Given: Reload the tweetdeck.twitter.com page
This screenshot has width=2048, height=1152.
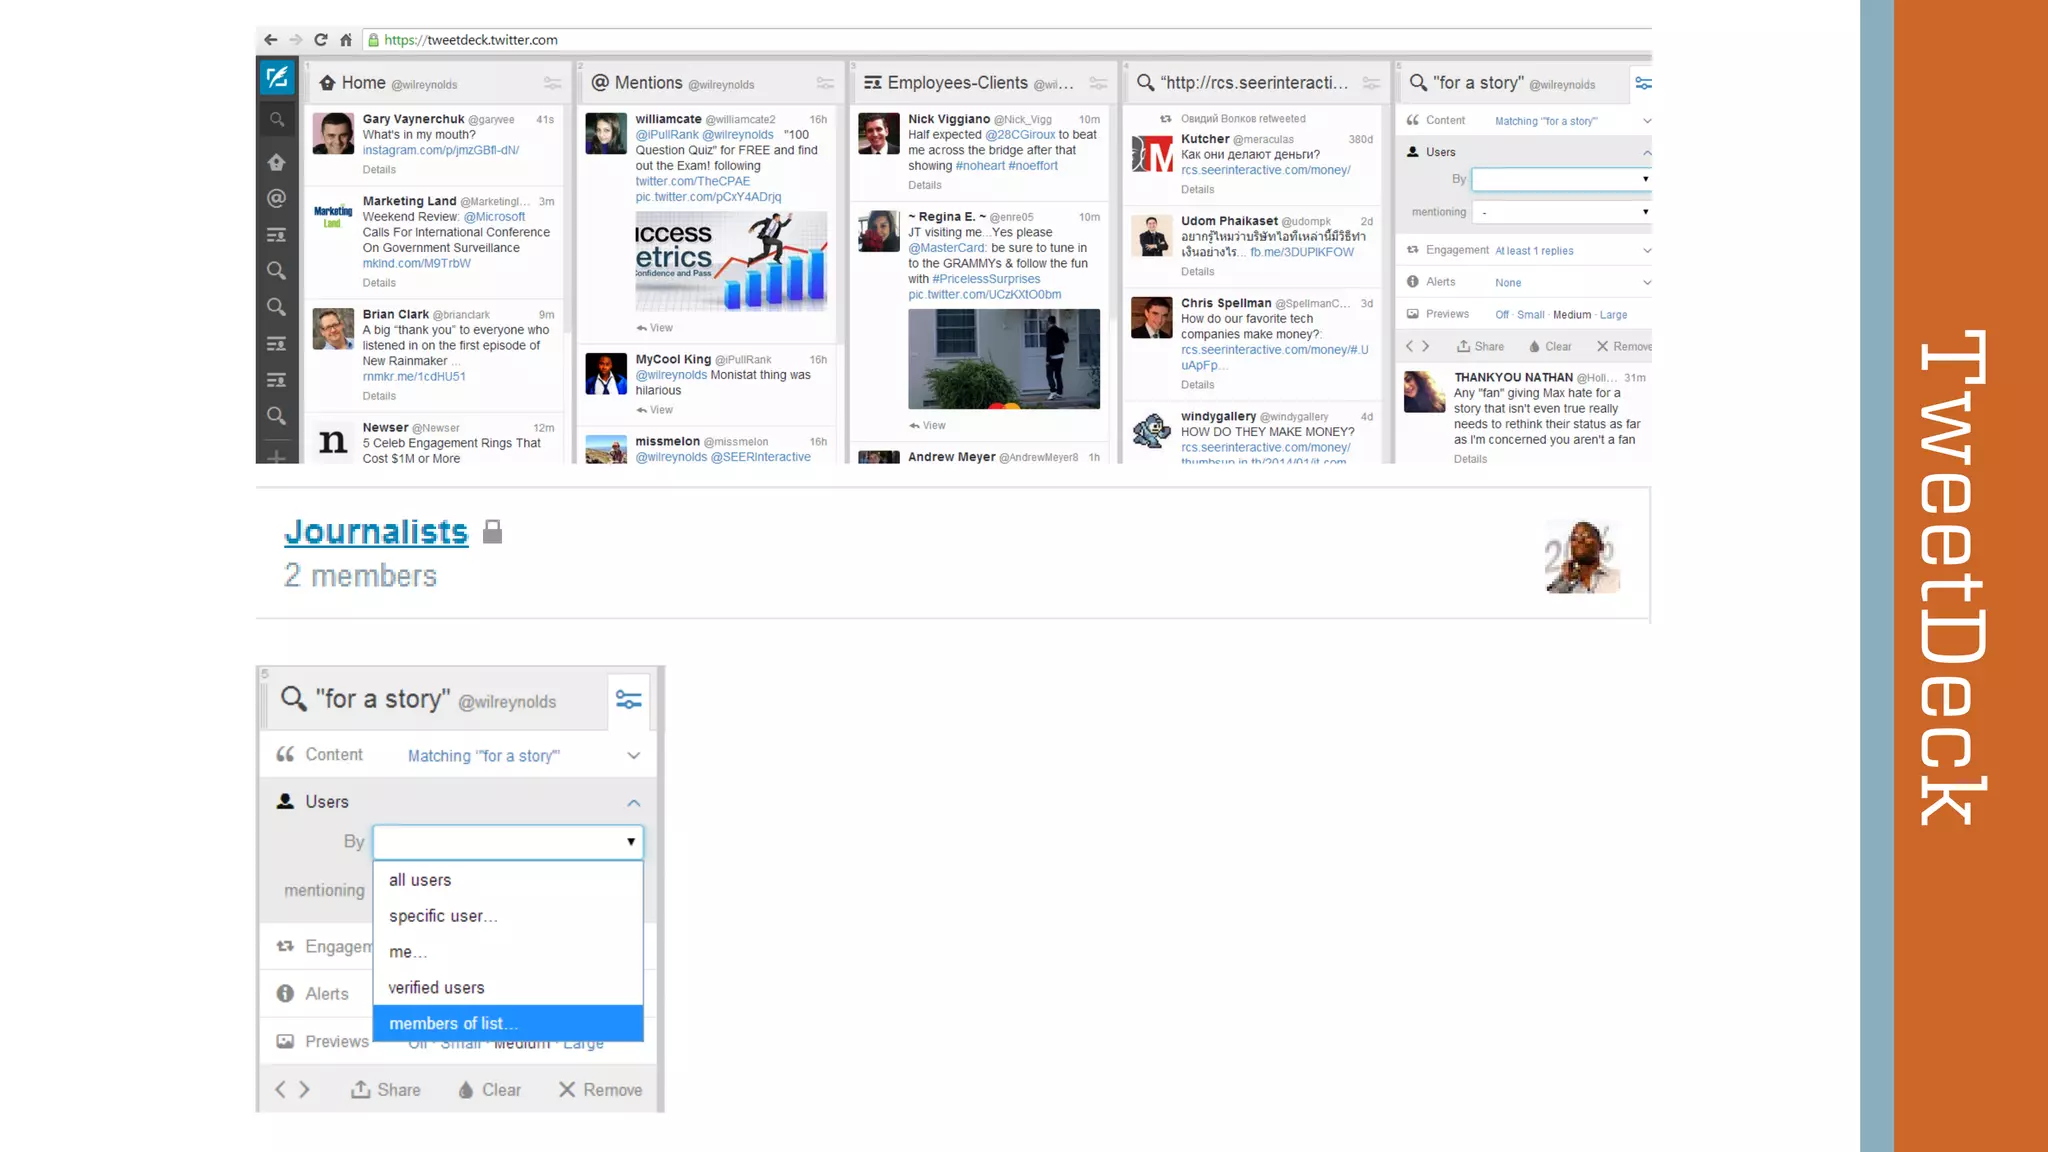Looking at the screenshot, I should point(321,40).
